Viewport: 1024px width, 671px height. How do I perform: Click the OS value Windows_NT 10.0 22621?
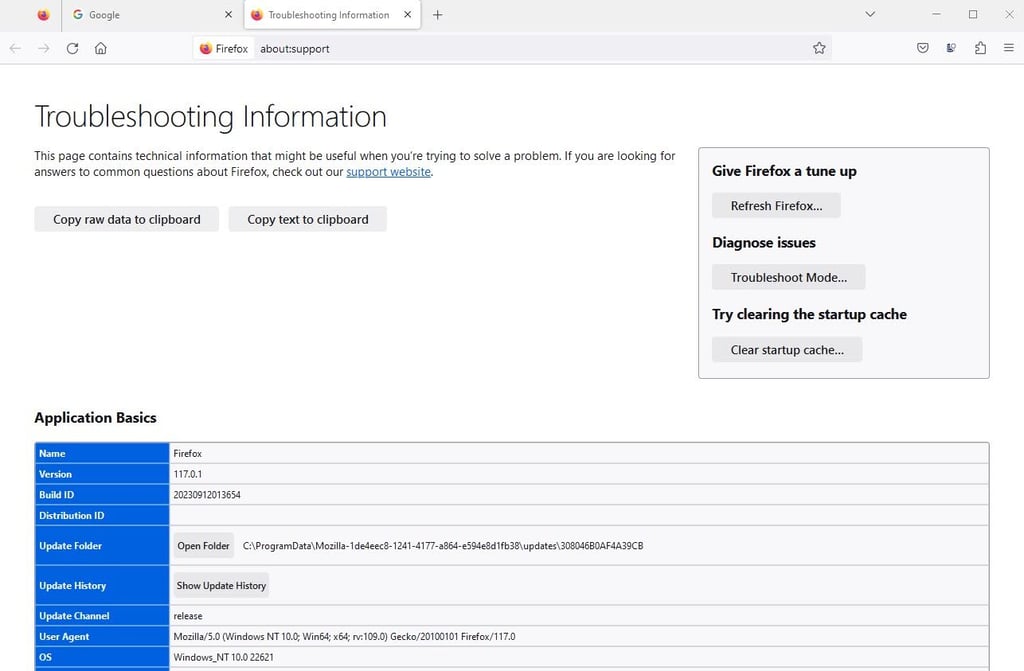pyautogui.click(x=223, y=657)
